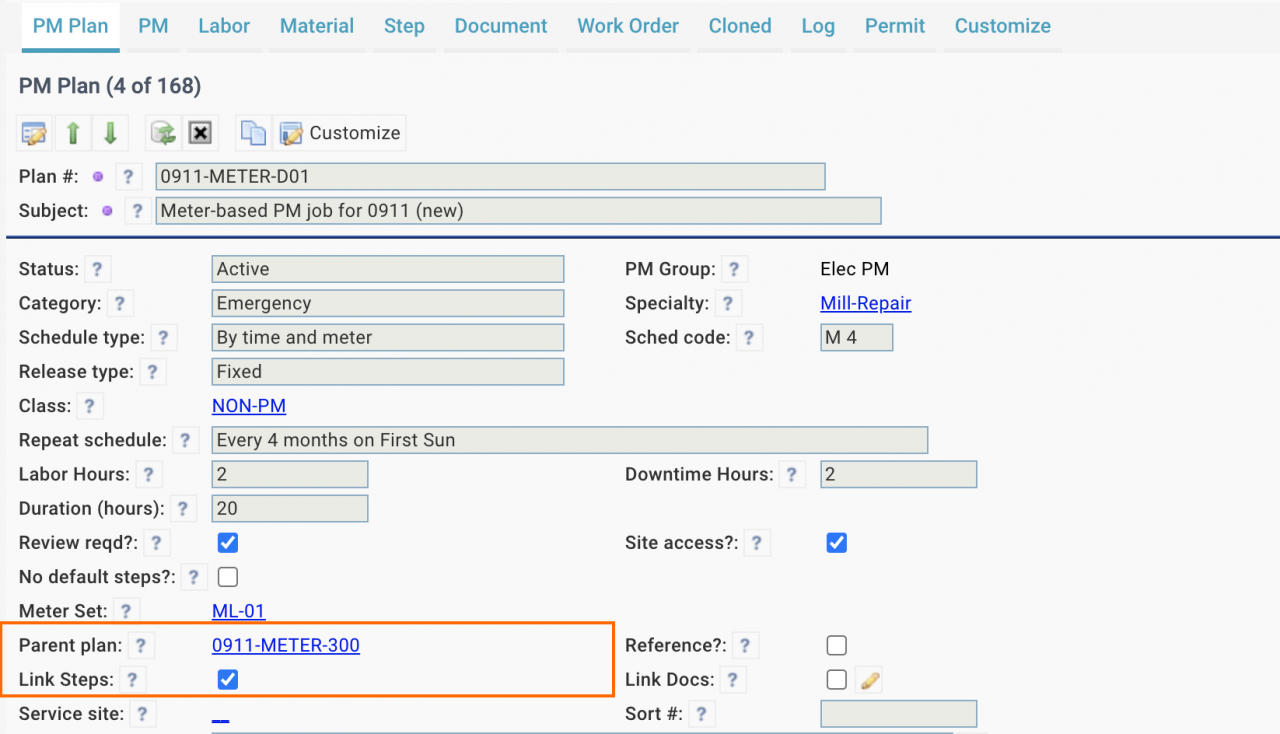1280x734 pixels.
Task: Click the Sort # input field
Action: (898, 714)
